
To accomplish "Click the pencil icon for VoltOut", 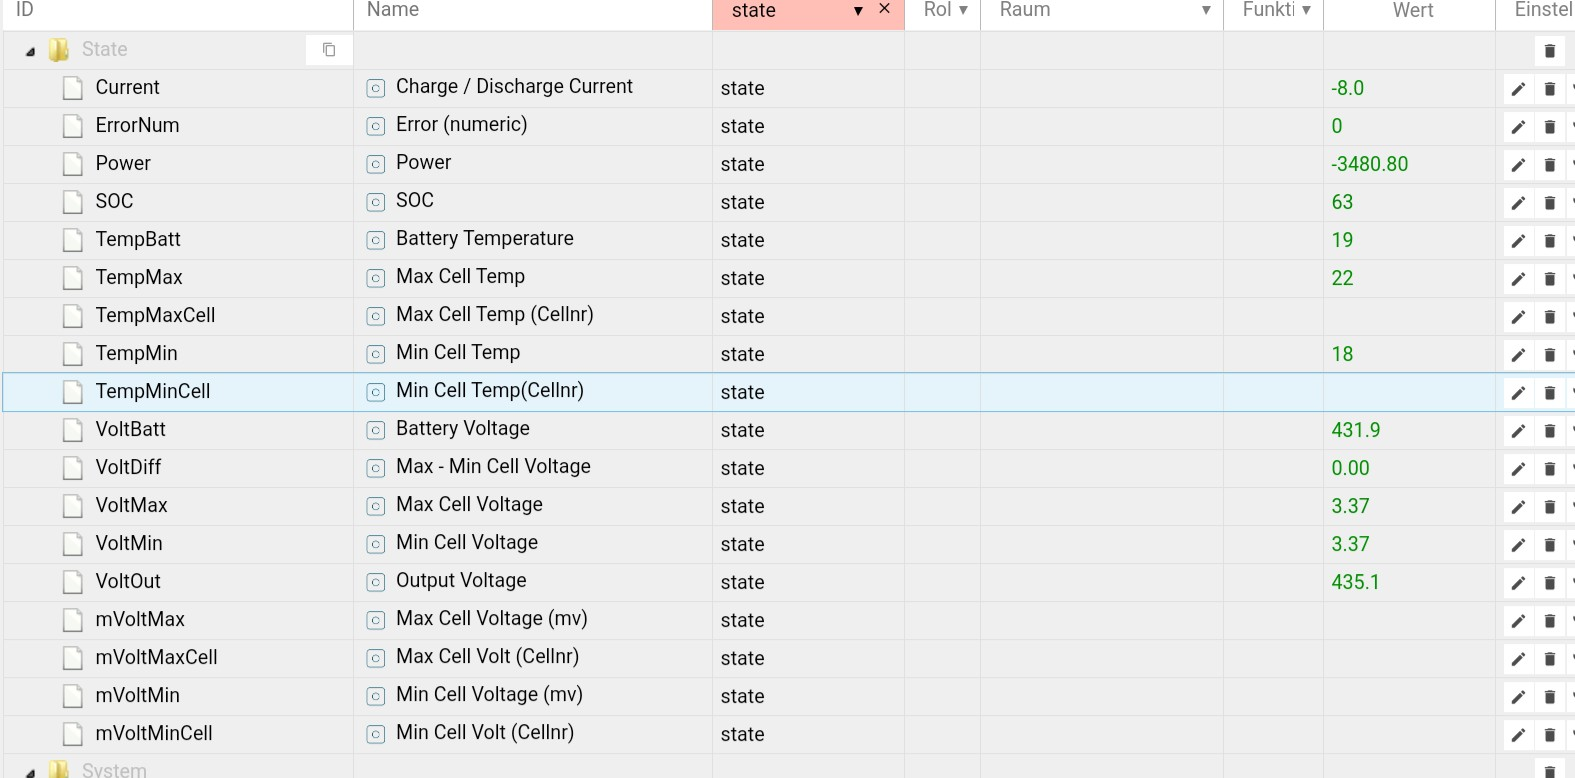I will pyautogui.click(x=1518, y=583).
